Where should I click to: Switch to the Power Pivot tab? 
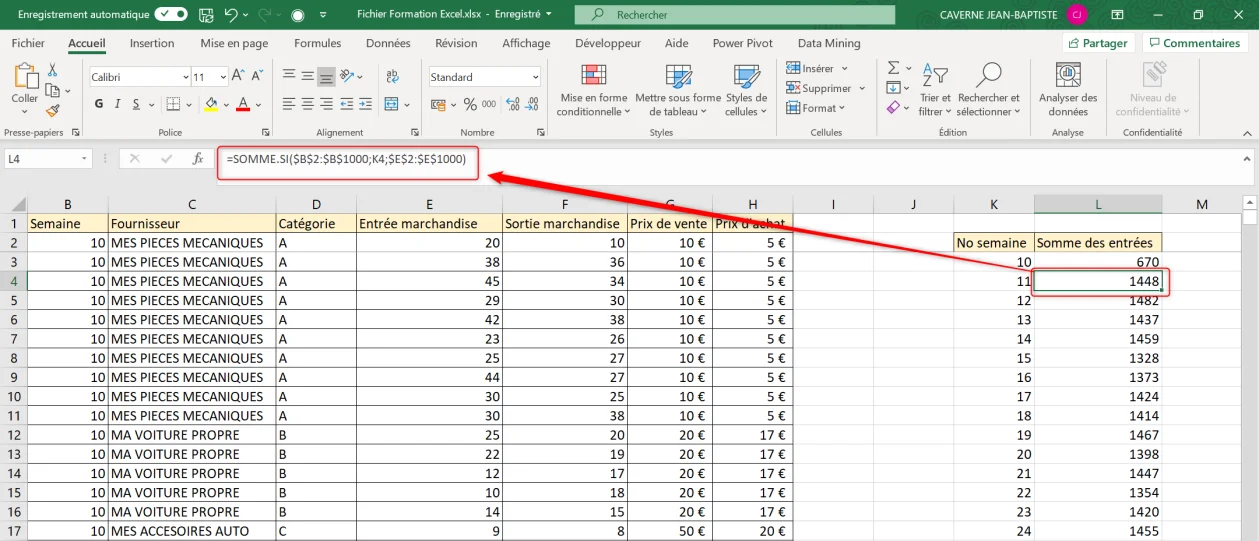tap(742, 43)
